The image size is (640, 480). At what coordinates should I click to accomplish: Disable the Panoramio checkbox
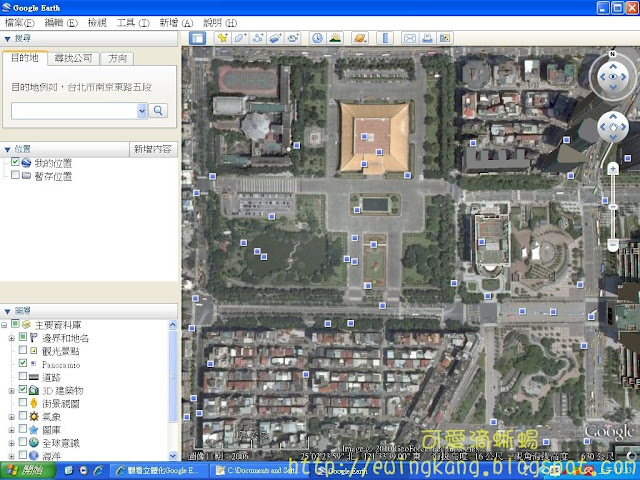[23, 363]
